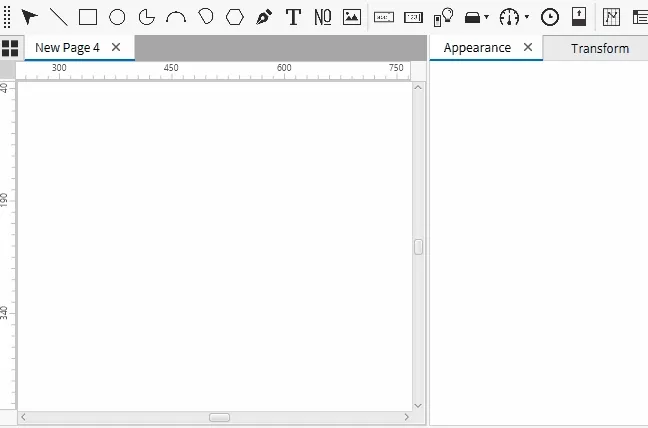The width and height of the screenshot is (648, 428).
Task: Switch to the Transform tab
Action: coord(600,48)
